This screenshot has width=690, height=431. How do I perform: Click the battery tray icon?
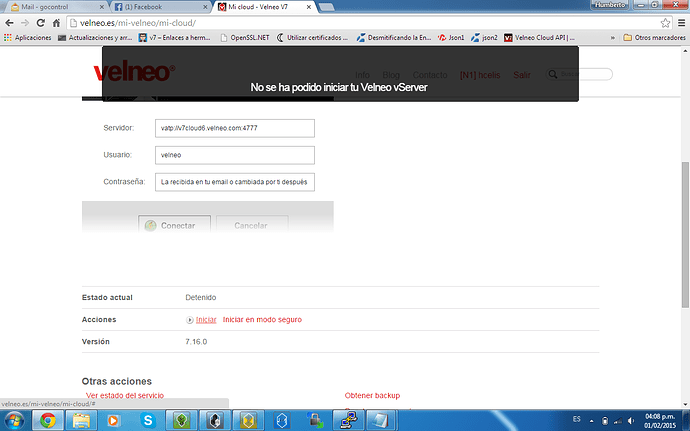click(x=605, y=421)
